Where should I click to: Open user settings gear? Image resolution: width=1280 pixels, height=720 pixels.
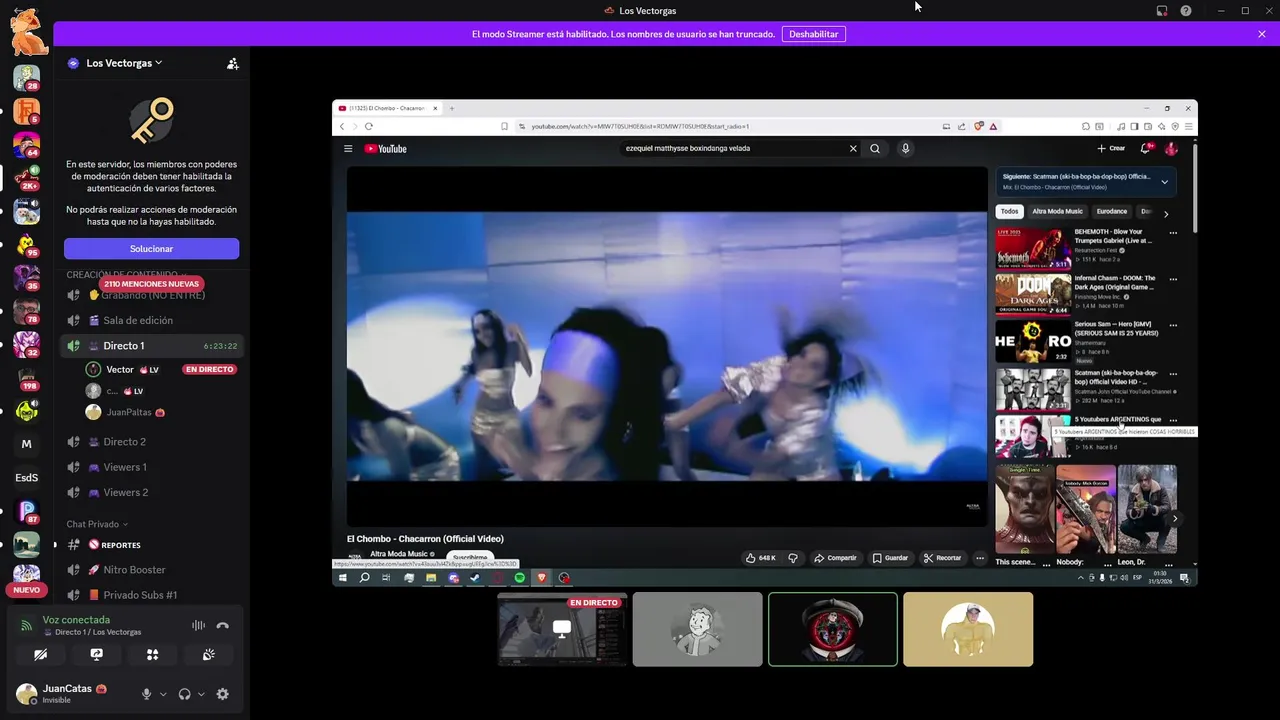point(222,694)
